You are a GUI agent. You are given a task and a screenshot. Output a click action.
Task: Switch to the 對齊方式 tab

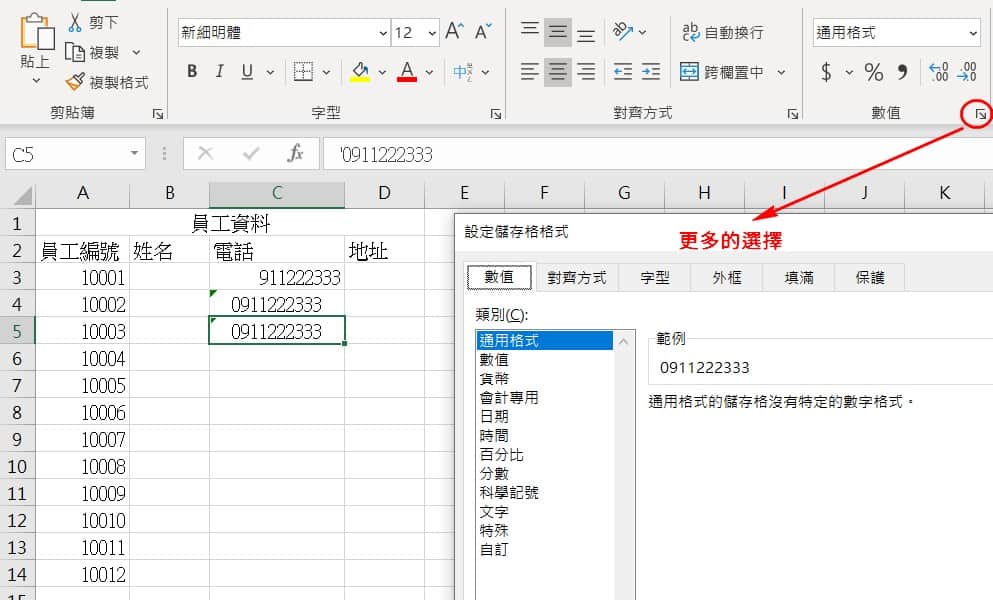577,278
